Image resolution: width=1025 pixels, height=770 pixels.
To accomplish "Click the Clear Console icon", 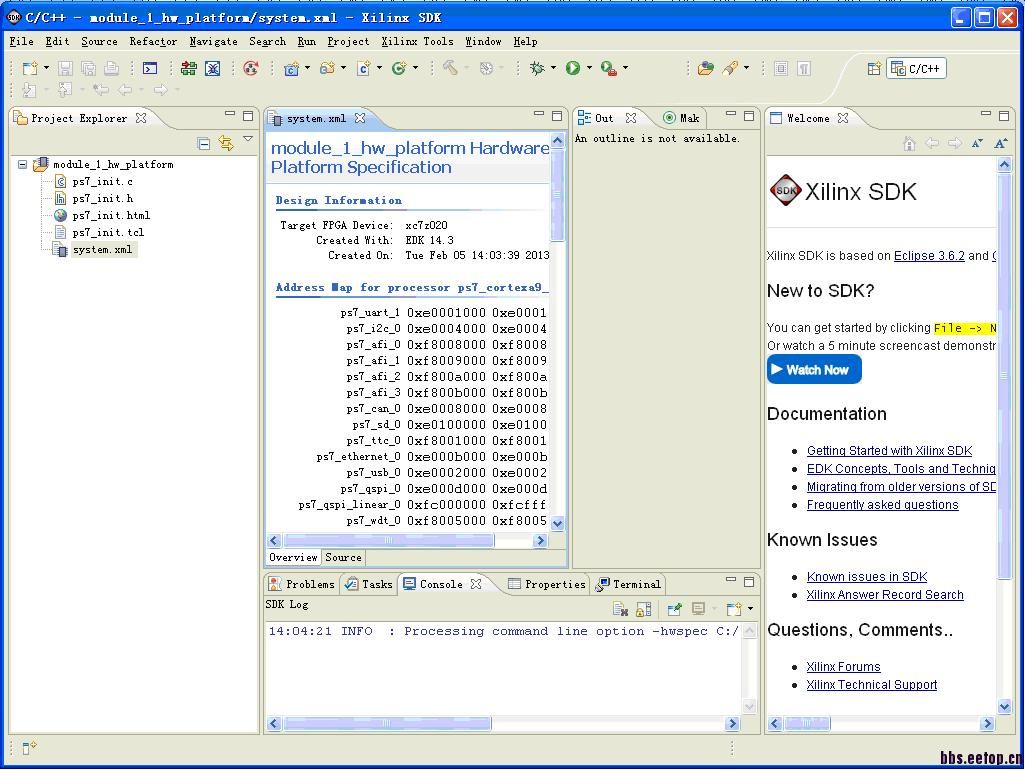I will (x=620, y=609).
